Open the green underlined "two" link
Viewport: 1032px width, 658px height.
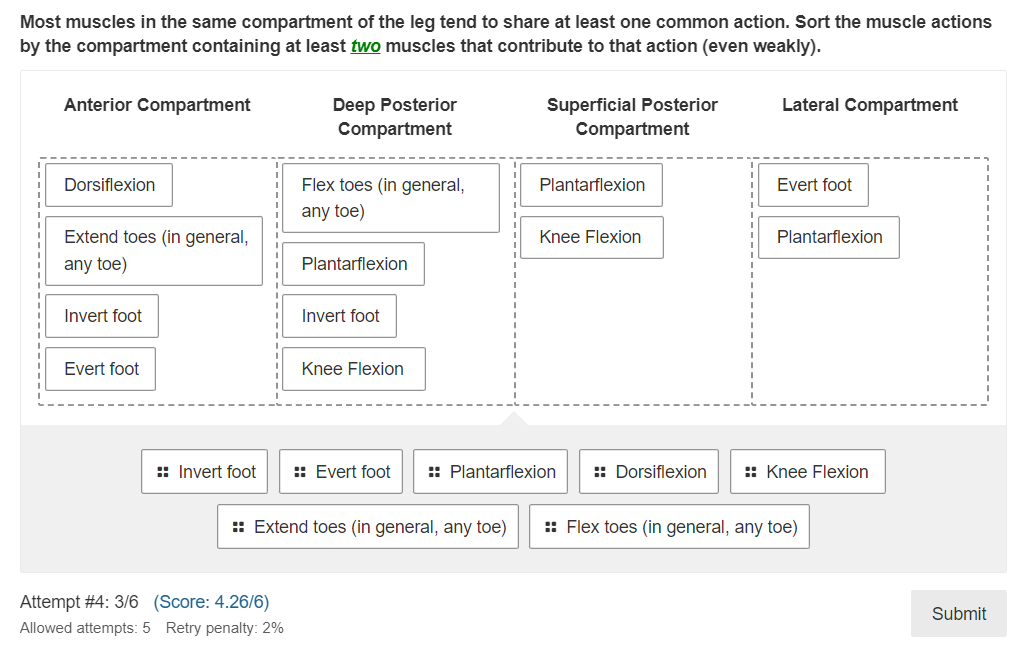click(365, 47)
